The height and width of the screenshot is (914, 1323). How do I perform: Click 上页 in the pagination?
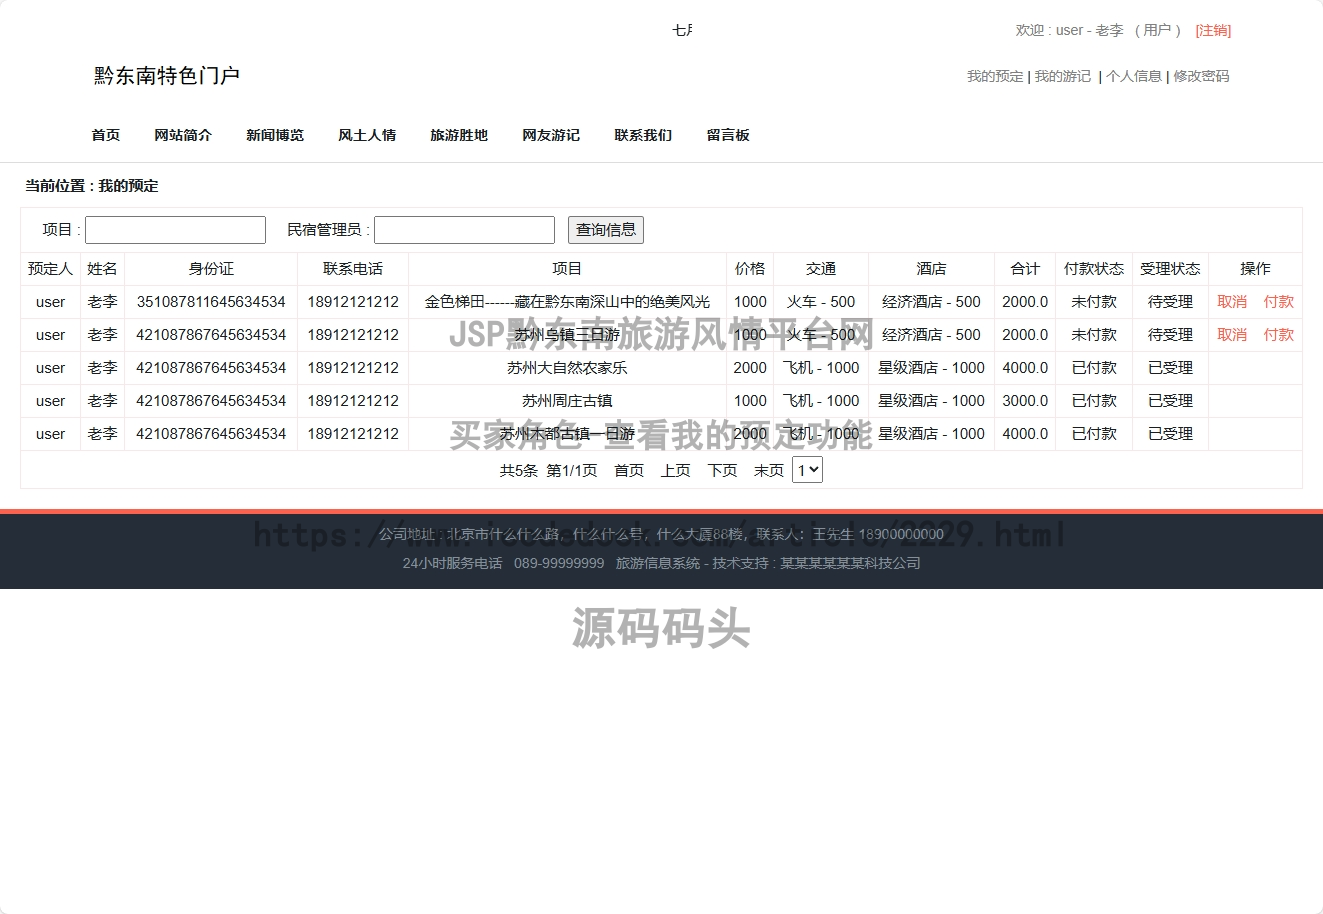676,471
